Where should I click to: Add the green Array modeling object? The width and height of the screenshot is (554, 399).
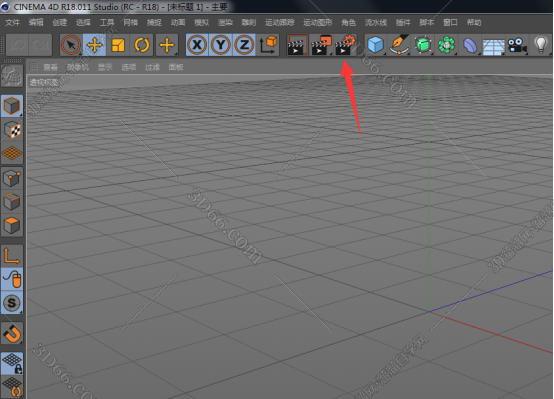click(x=446, y=45)
